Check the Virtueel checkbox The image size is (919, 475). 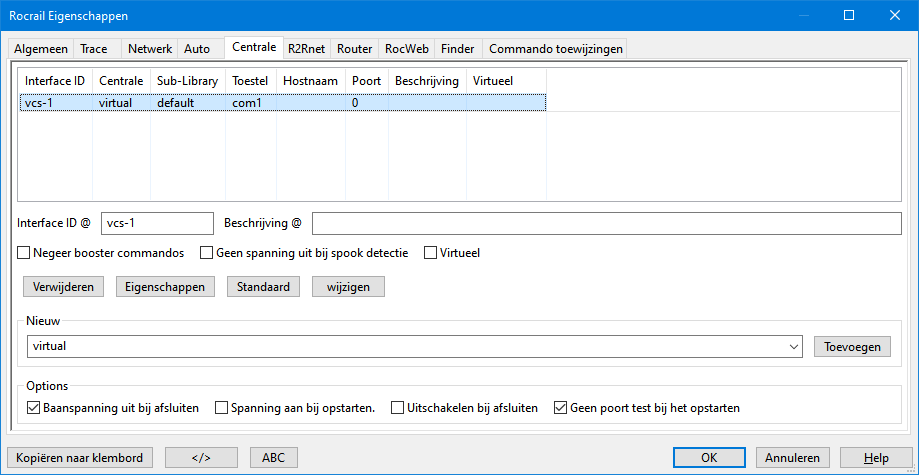point(431,253)
